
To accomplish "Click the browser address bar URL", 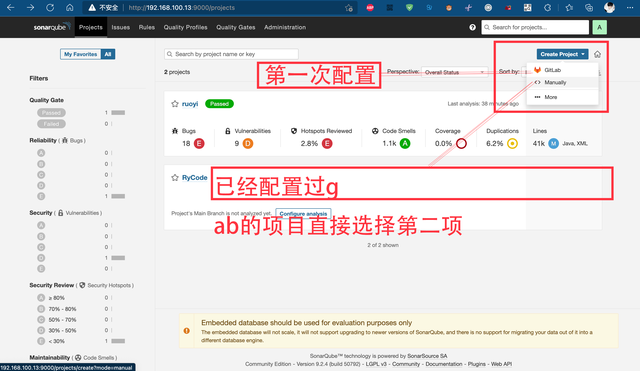I will click(182, 8).
